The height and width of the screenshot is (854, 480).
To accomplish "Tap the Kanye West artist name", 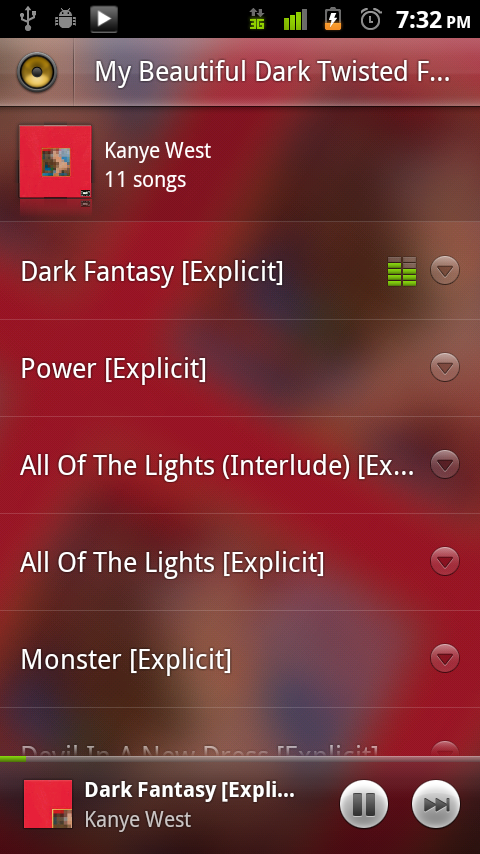I will 158,150.
